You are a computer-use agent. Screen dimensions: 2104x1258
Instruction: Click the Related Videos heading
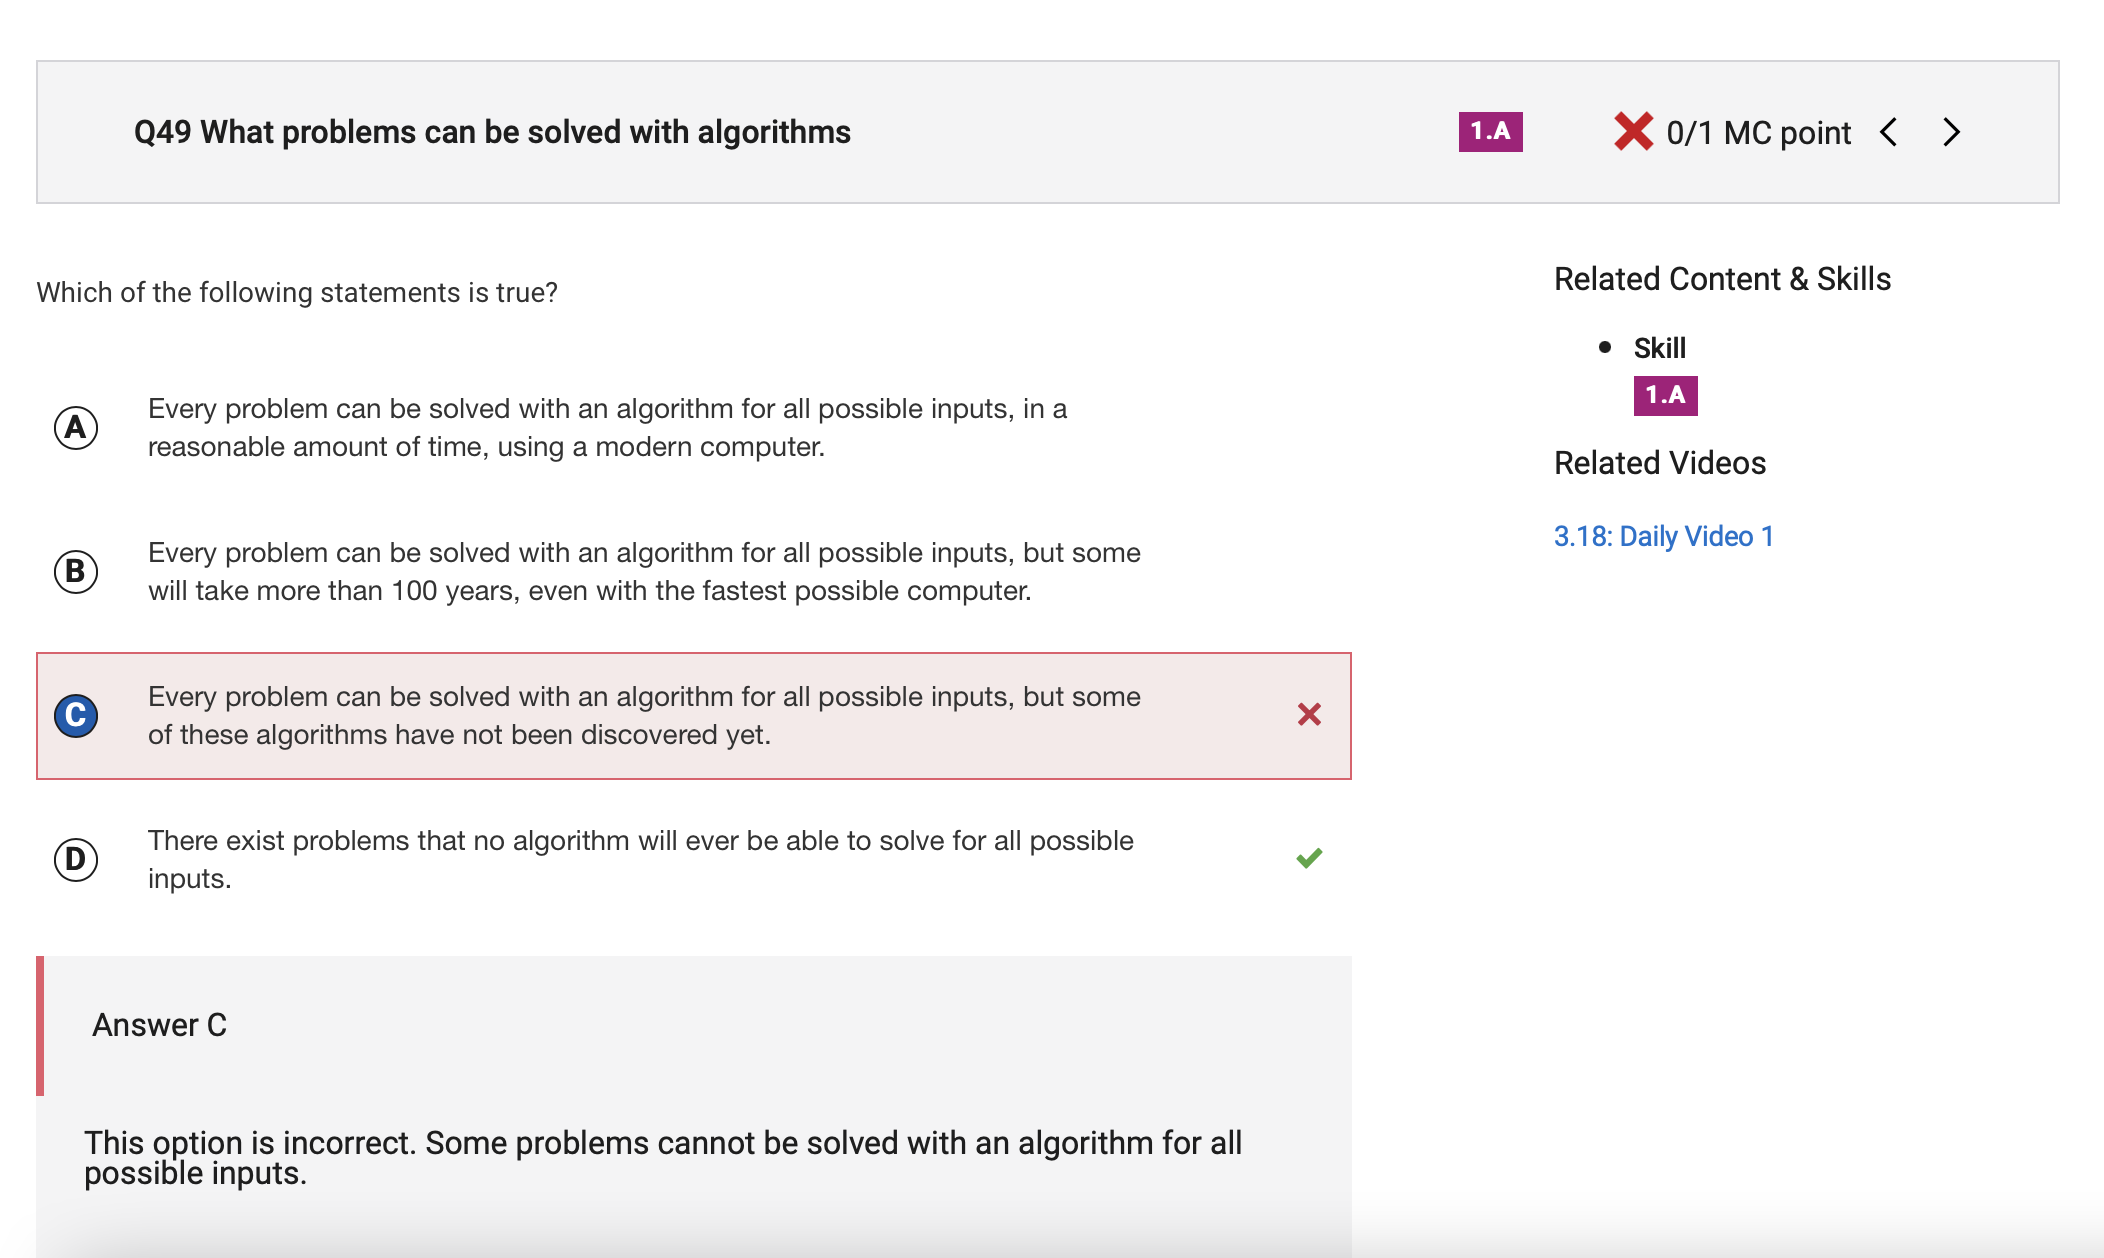pyautogui.click(x=1660, y=463)
